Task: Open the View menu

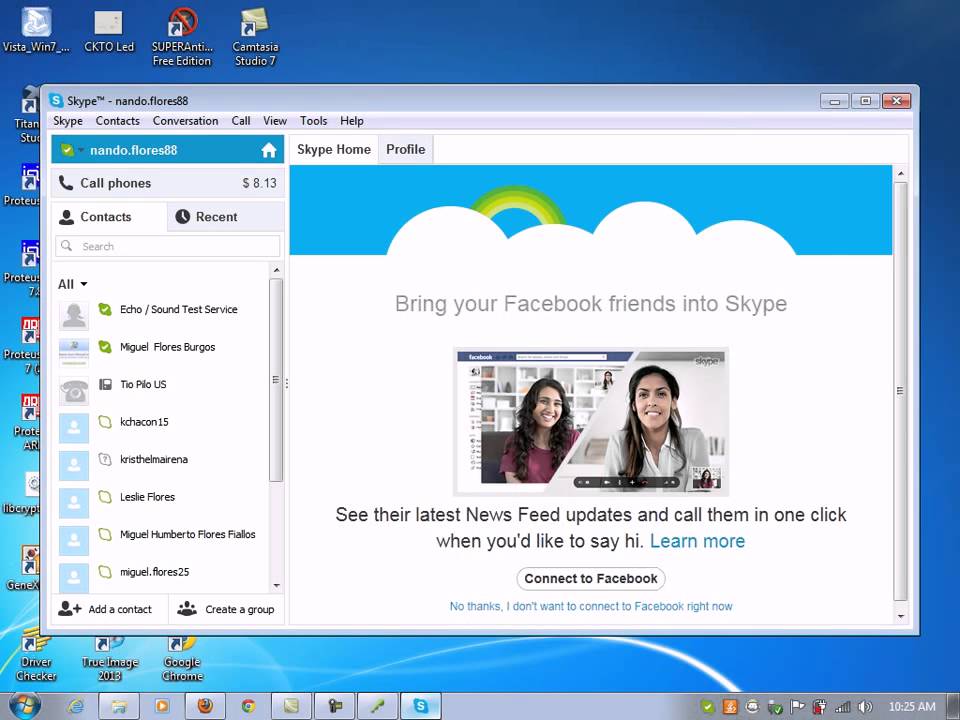Action: pos(275,121)
